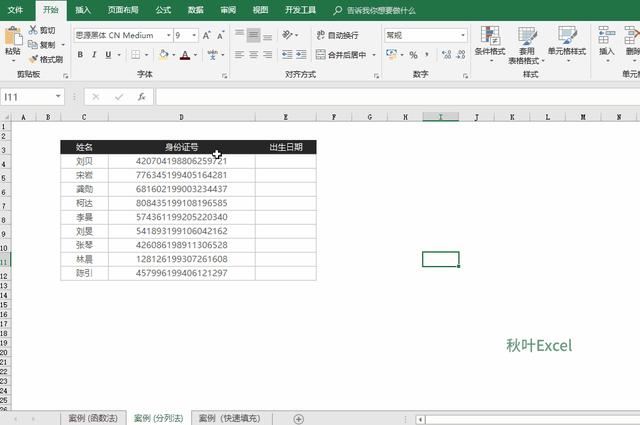Image resolution: width=640 pixels, height=425 pixels.
Task: Click the fill color paint bucket
Action: point(164,54)
